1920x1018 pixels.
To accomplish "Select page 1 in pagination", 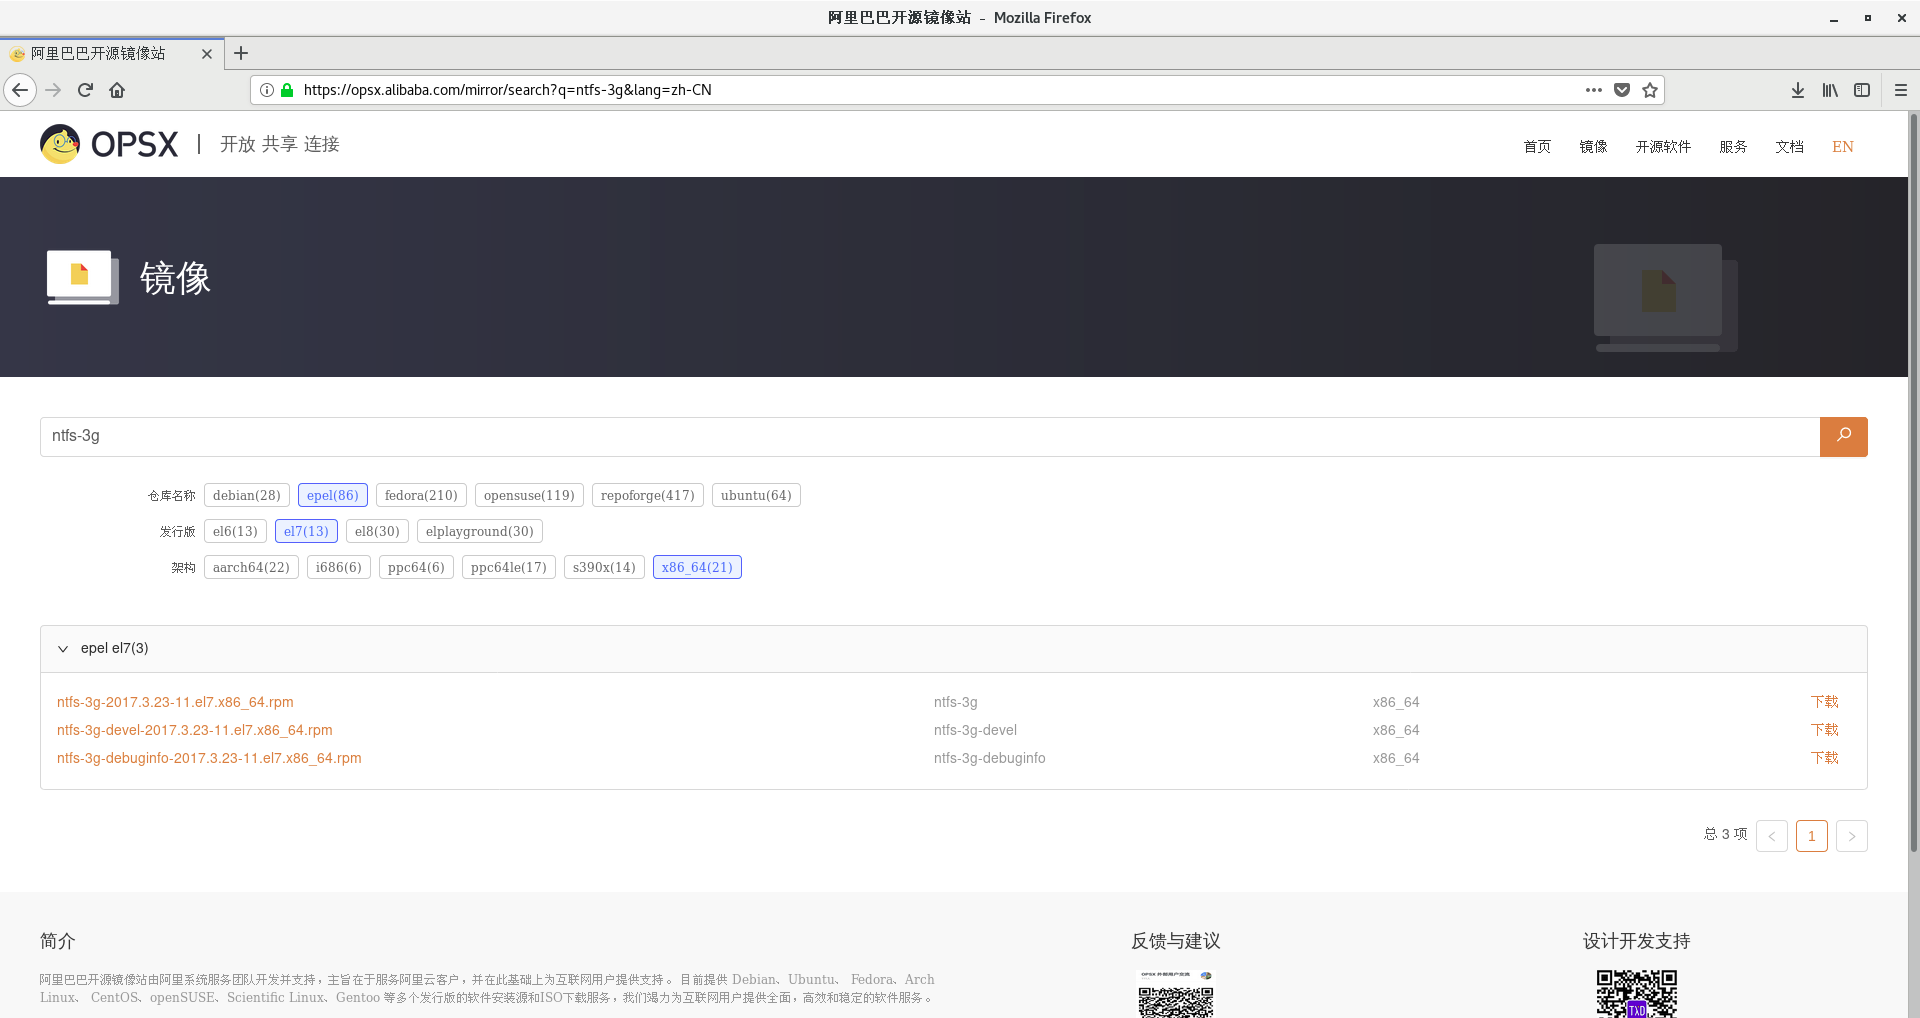I will 1812,836.
